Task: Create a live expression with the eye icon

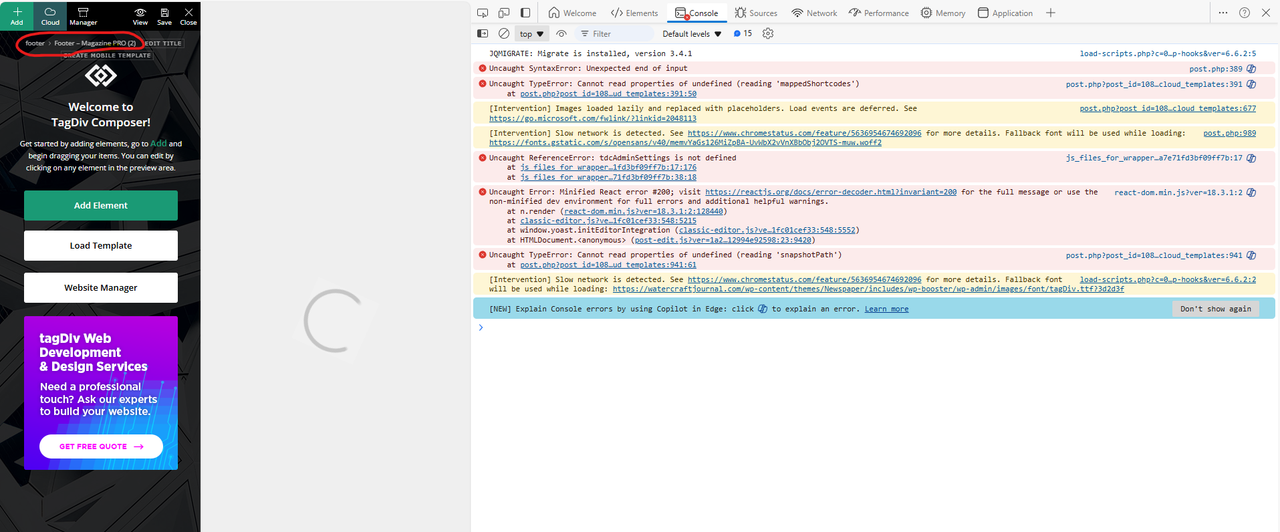Action: click(x=562, y=34)
